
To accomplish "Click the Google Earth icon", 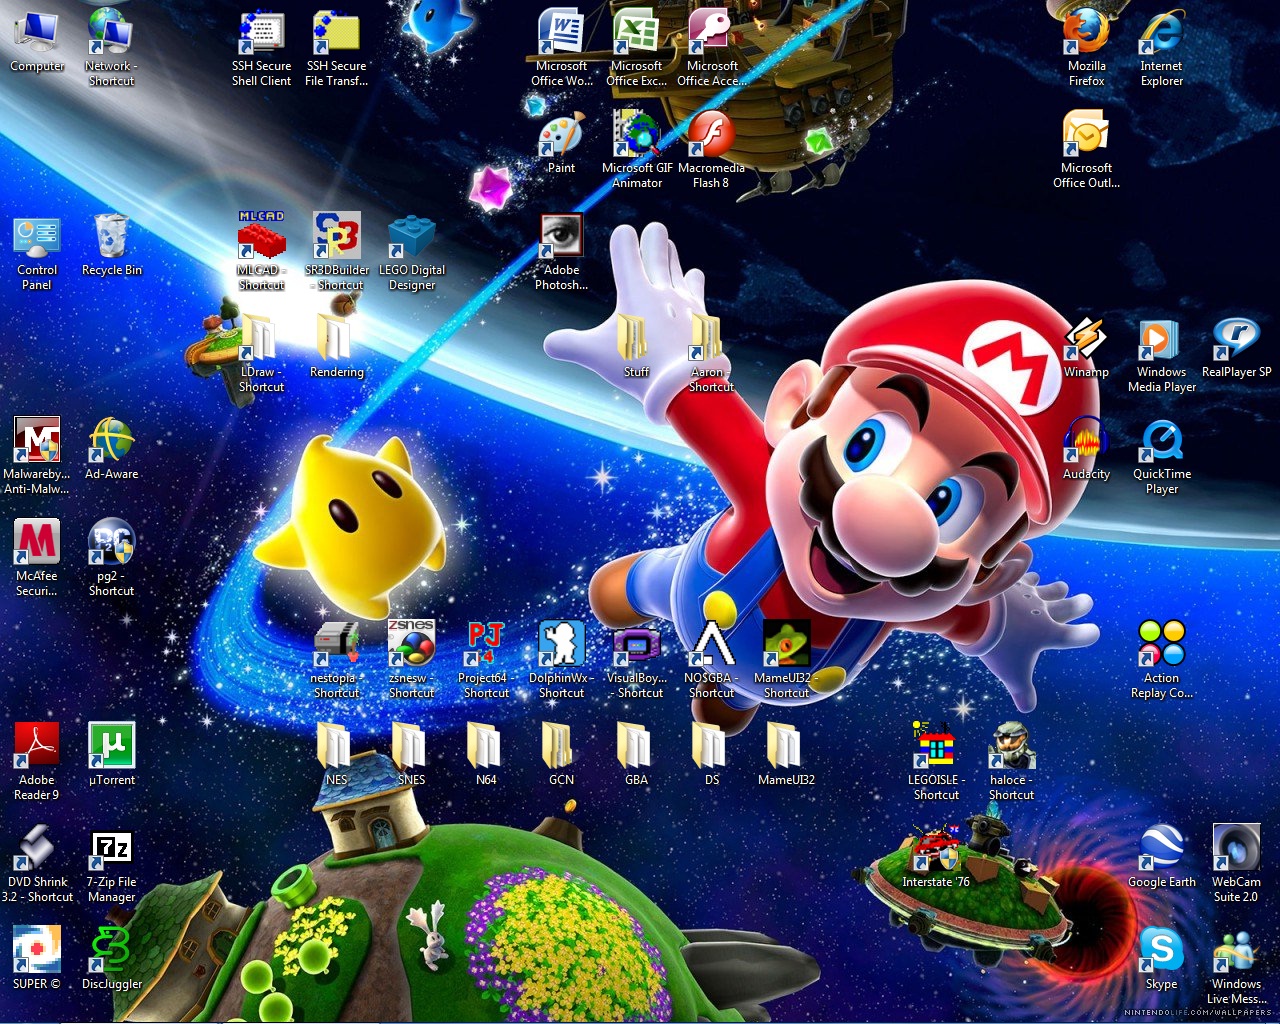I will coord(1161,850).
